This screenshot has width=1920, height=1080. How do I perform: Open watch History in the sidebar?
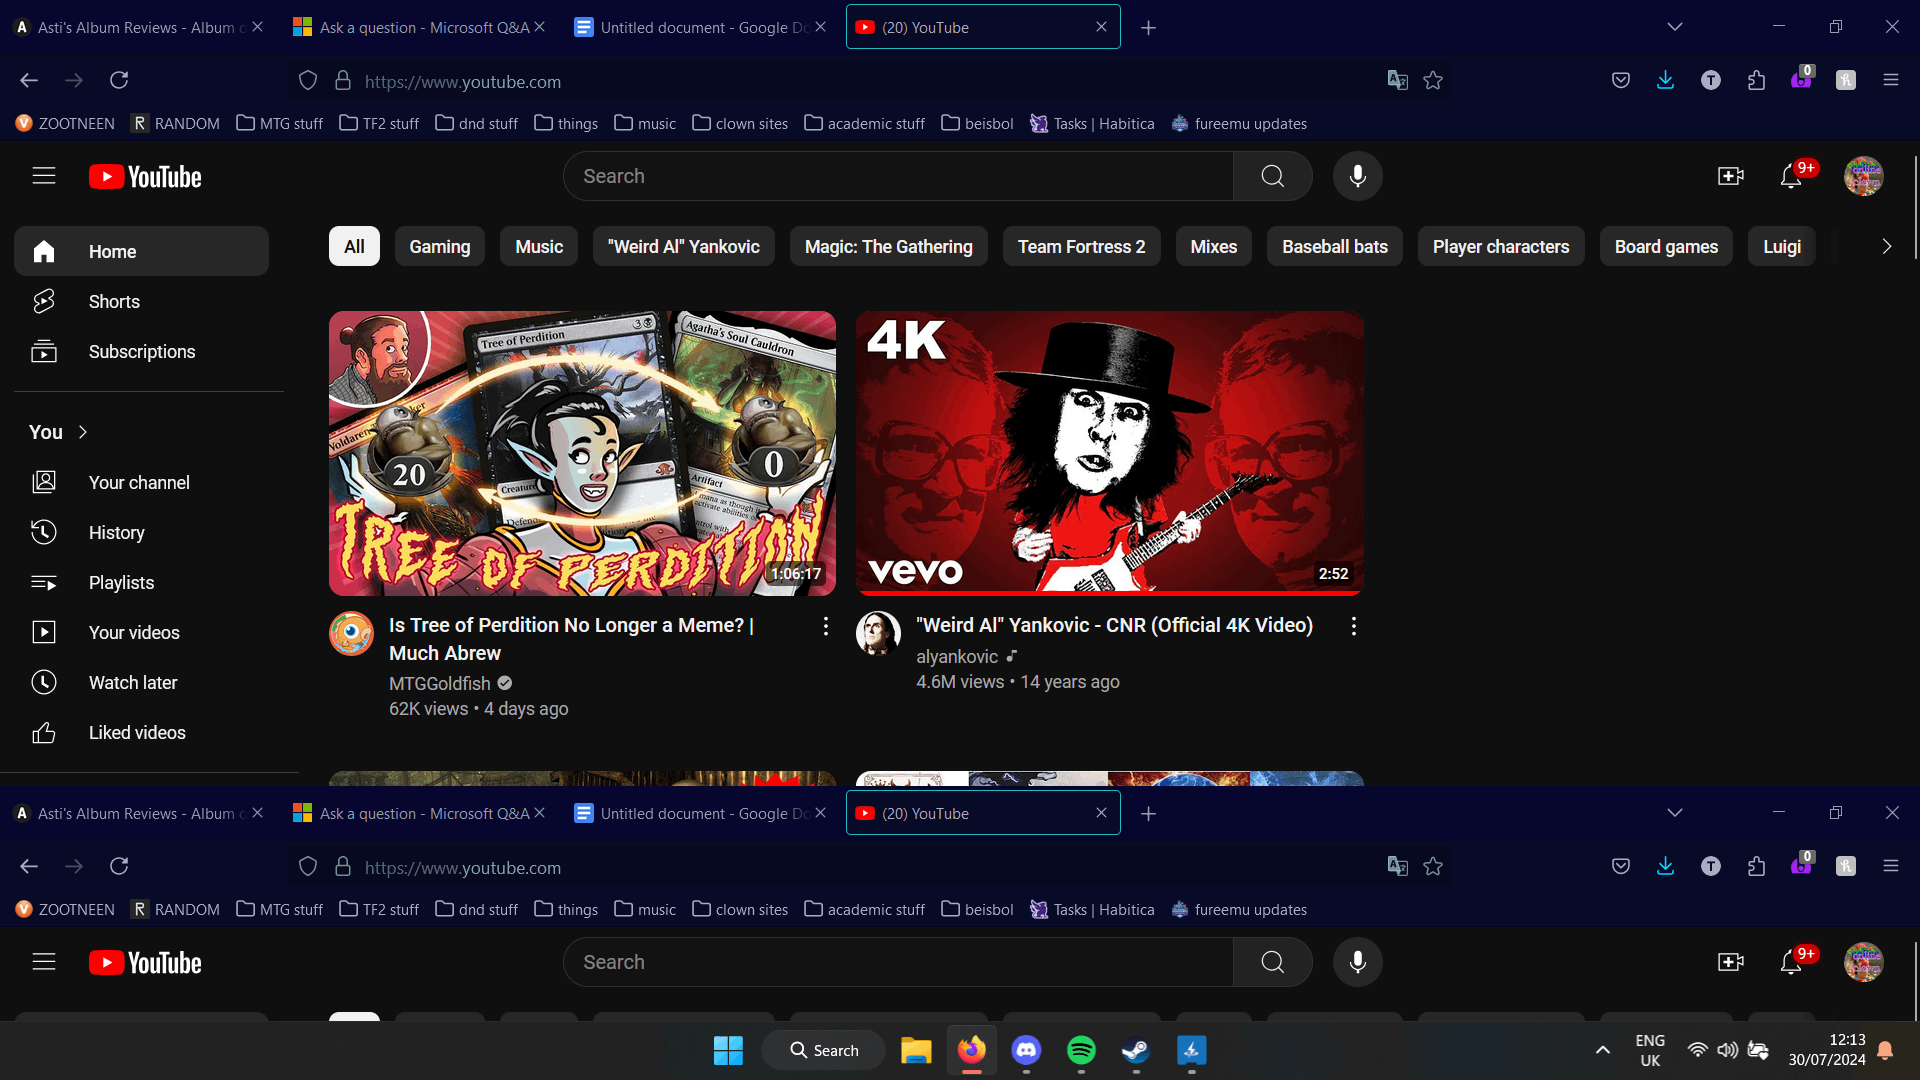coord(141,532)
